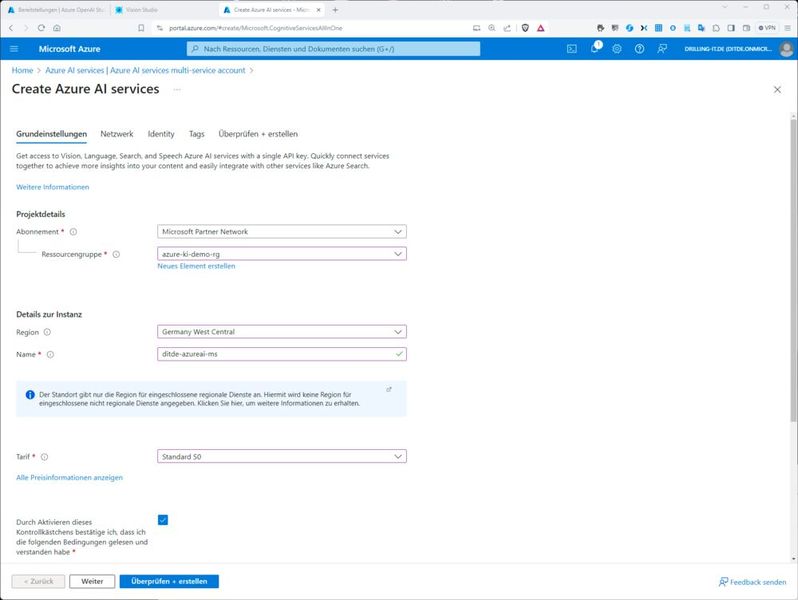This screenshot has height=600, width=798.
Task: Open the Ressourcengruppe dropdown
Action: coord(282,254)
